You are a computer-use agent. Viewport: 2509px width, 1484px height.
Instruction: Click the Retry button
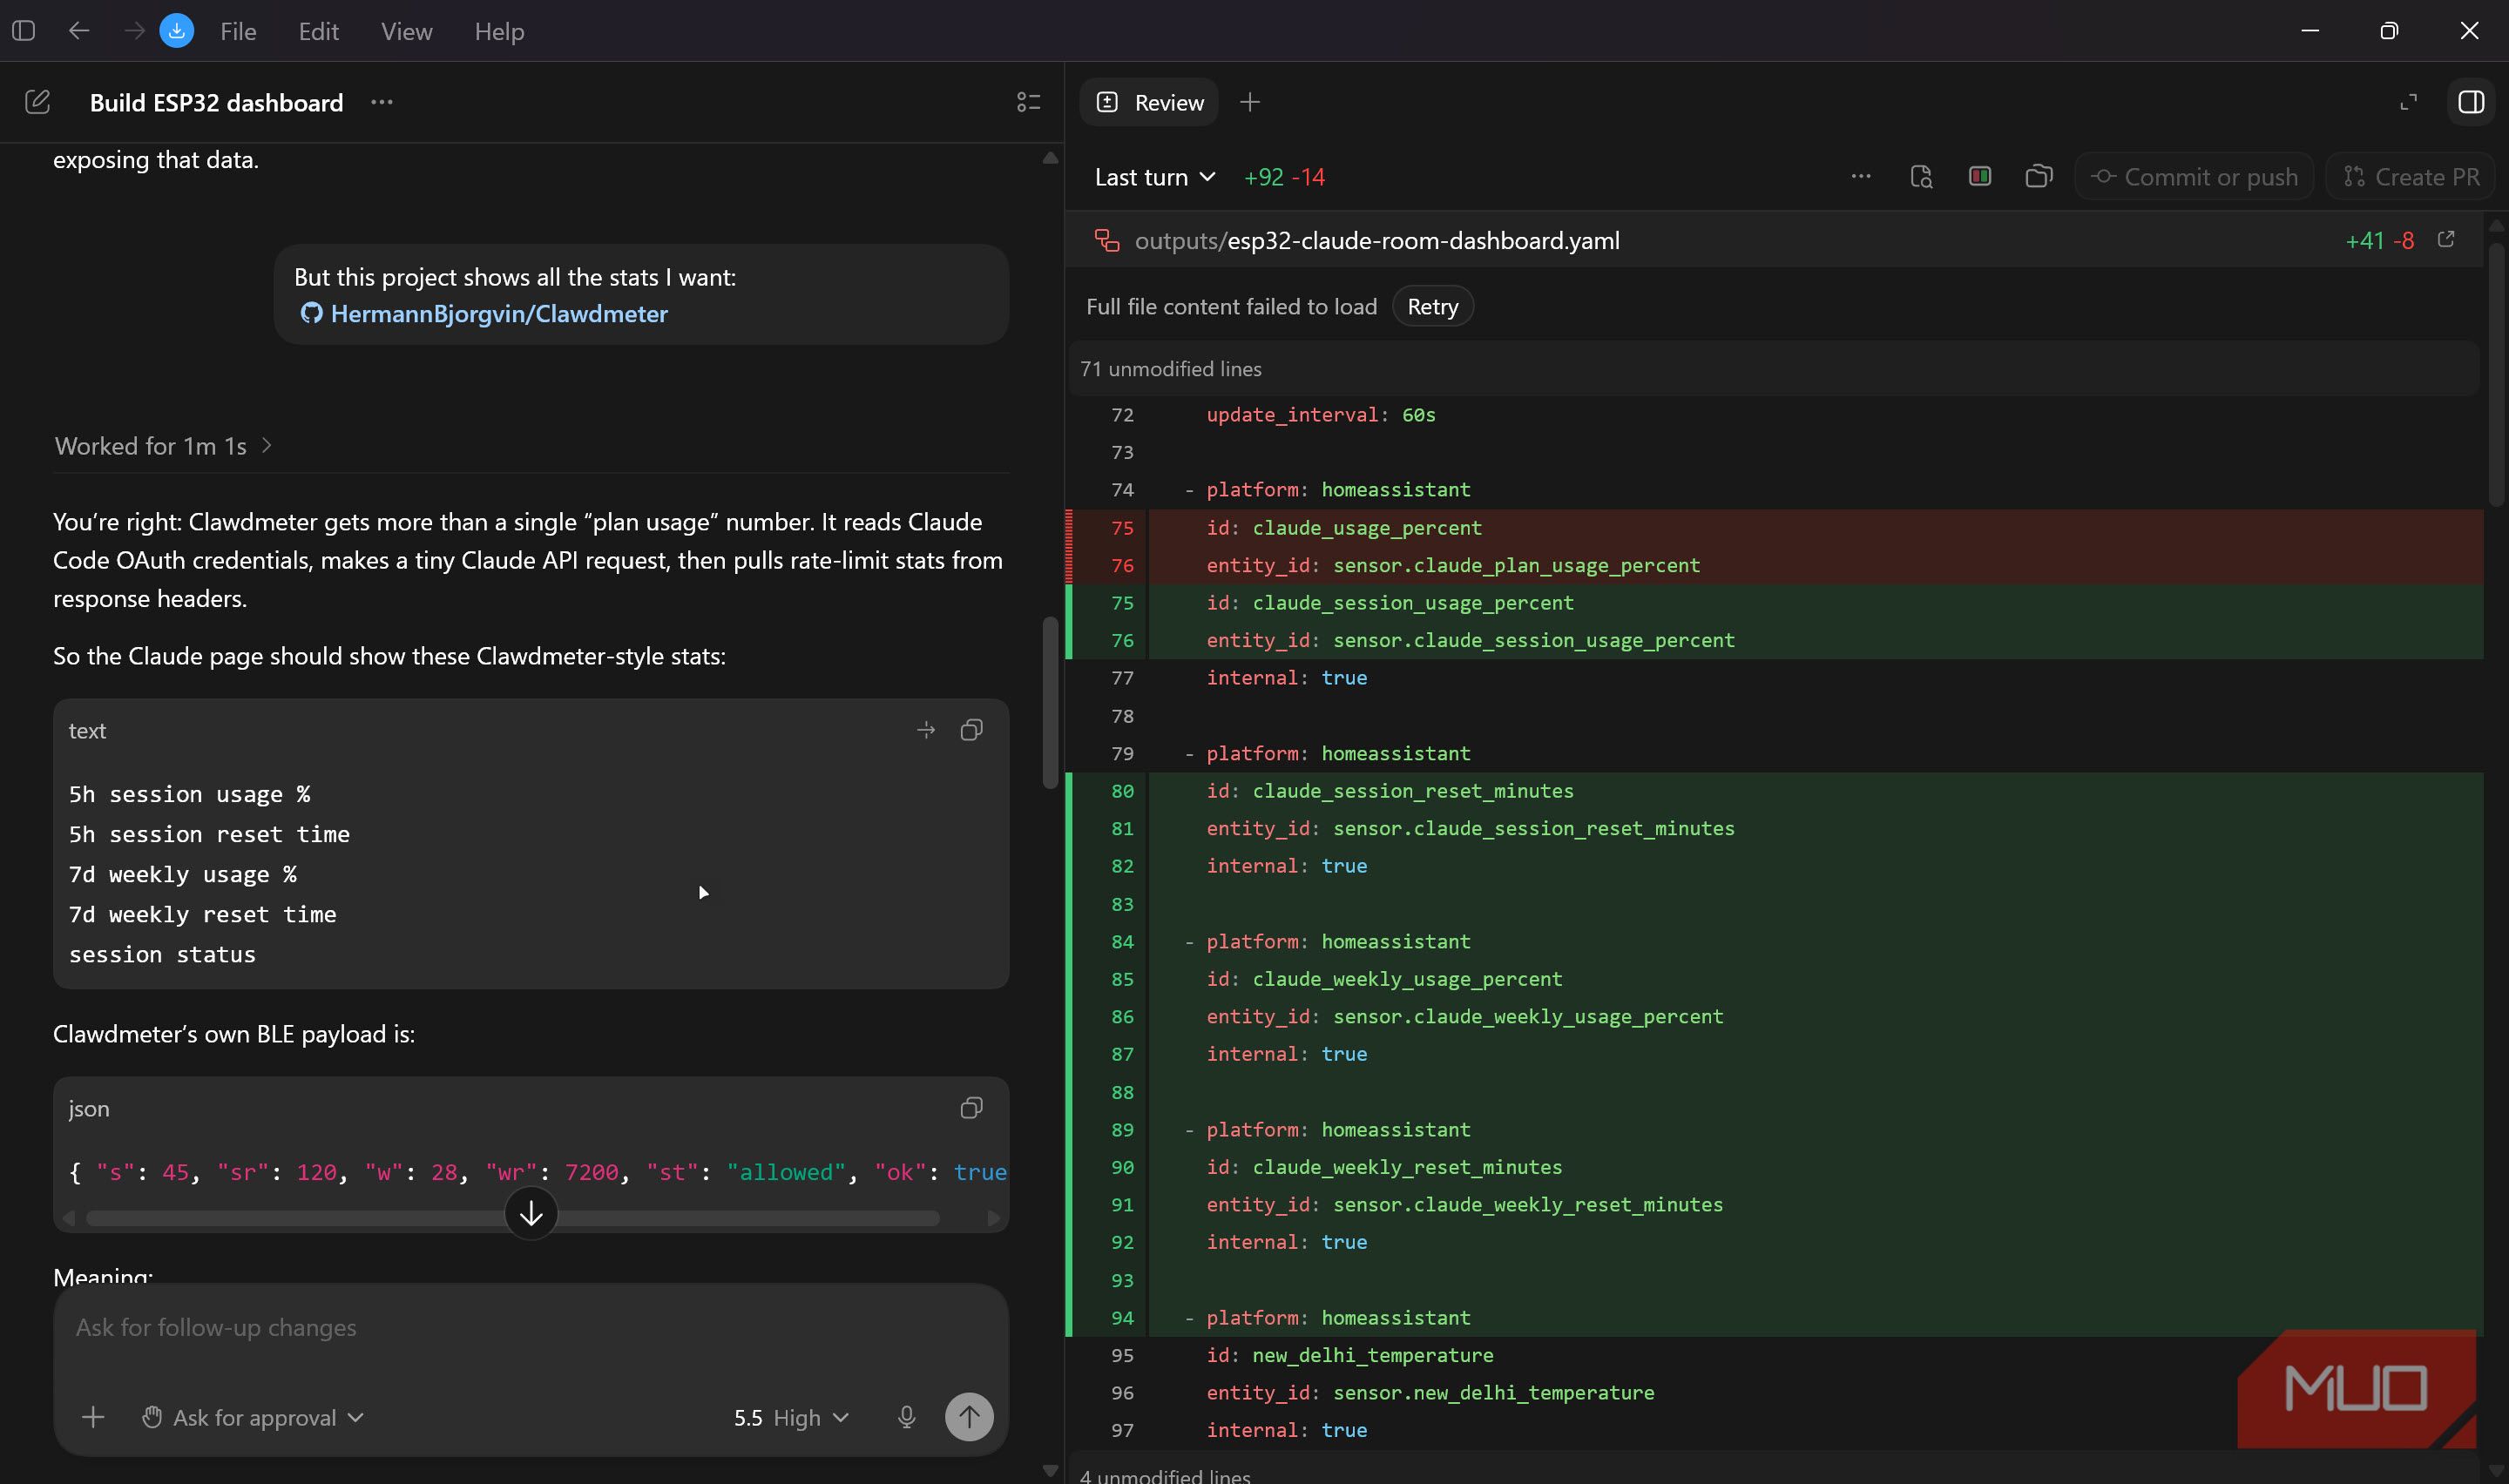click(x=1432, y=306)
